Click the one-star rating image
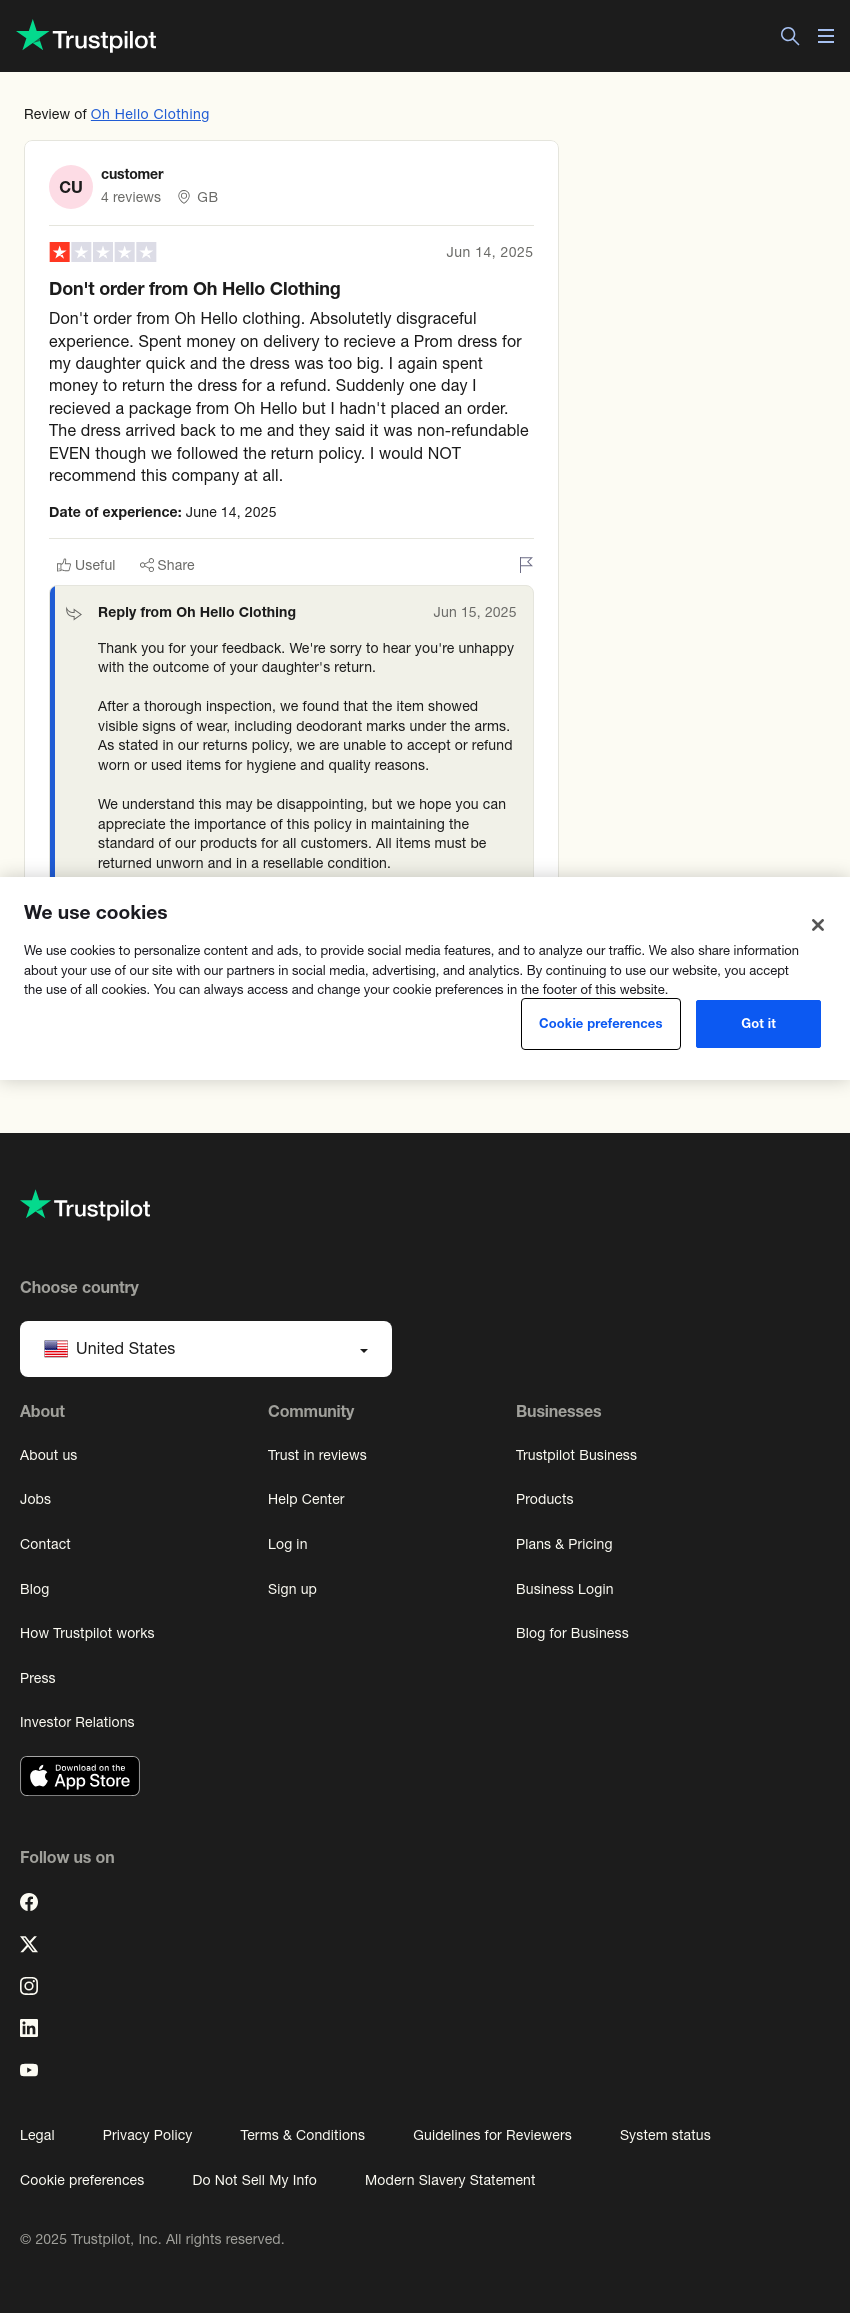Screen dimensions: 850x2313 pos(103,252)
